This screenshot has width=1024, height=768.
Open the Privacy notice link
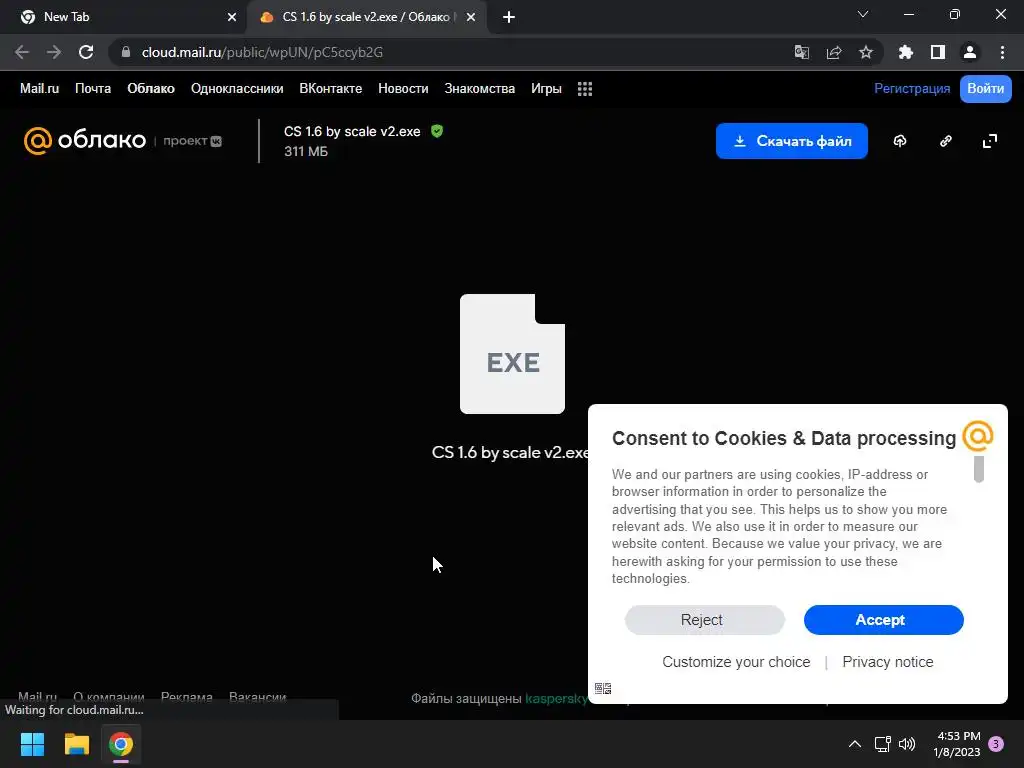(x=888, y=662)
